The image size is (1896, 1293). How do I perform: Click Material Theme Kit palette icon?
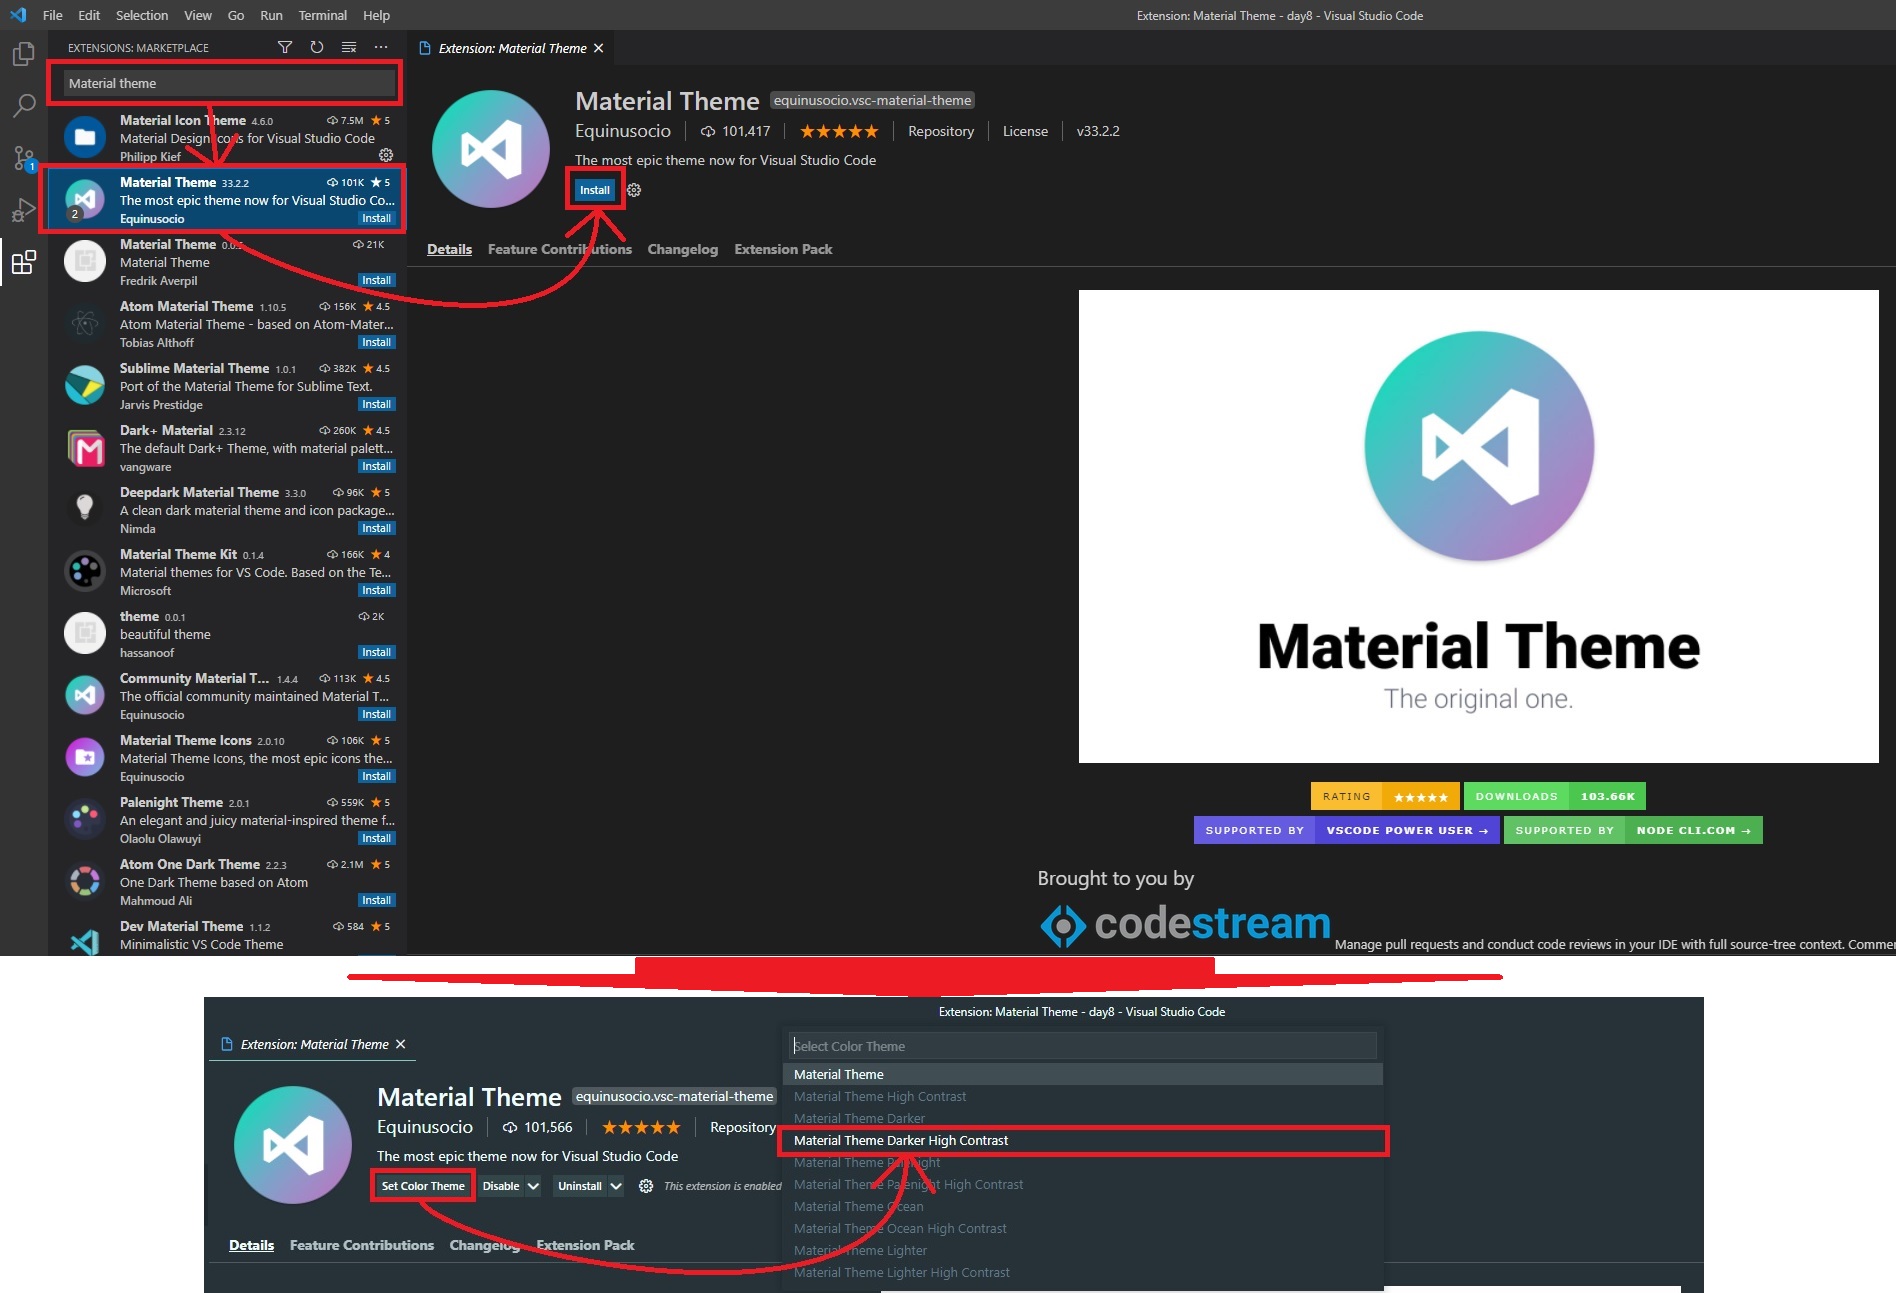85,571
